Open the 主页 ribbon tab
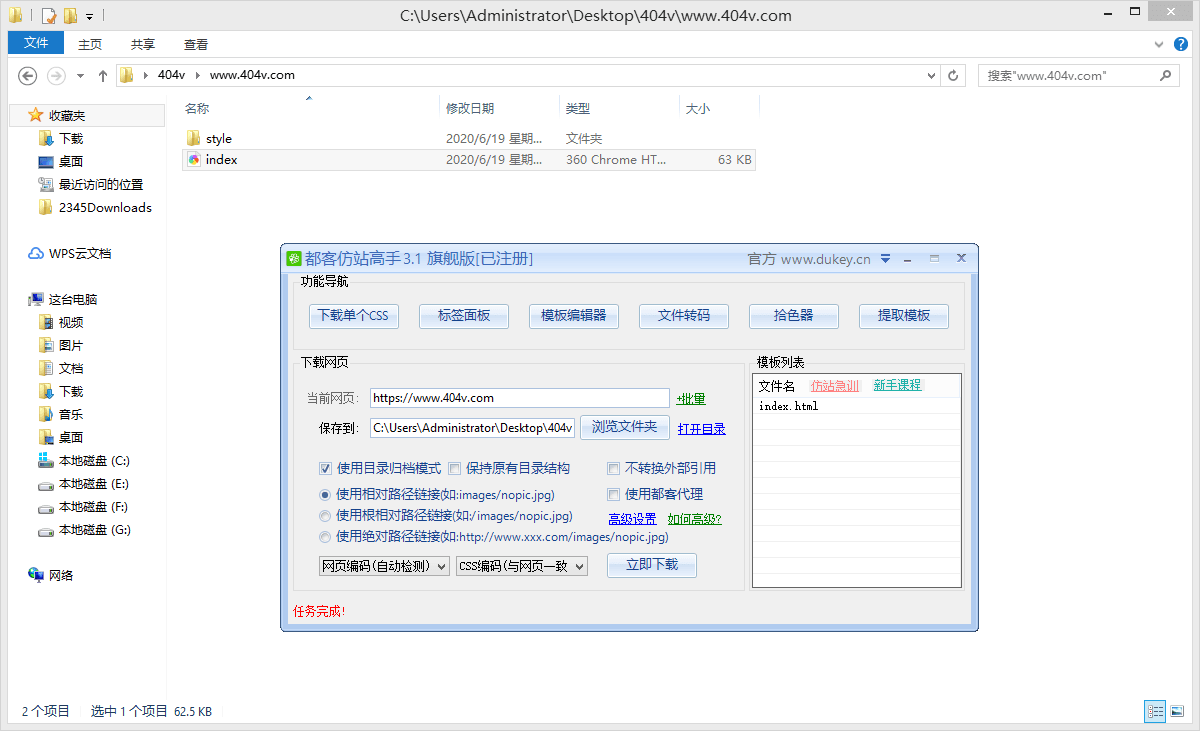 [x=89, y=43]
